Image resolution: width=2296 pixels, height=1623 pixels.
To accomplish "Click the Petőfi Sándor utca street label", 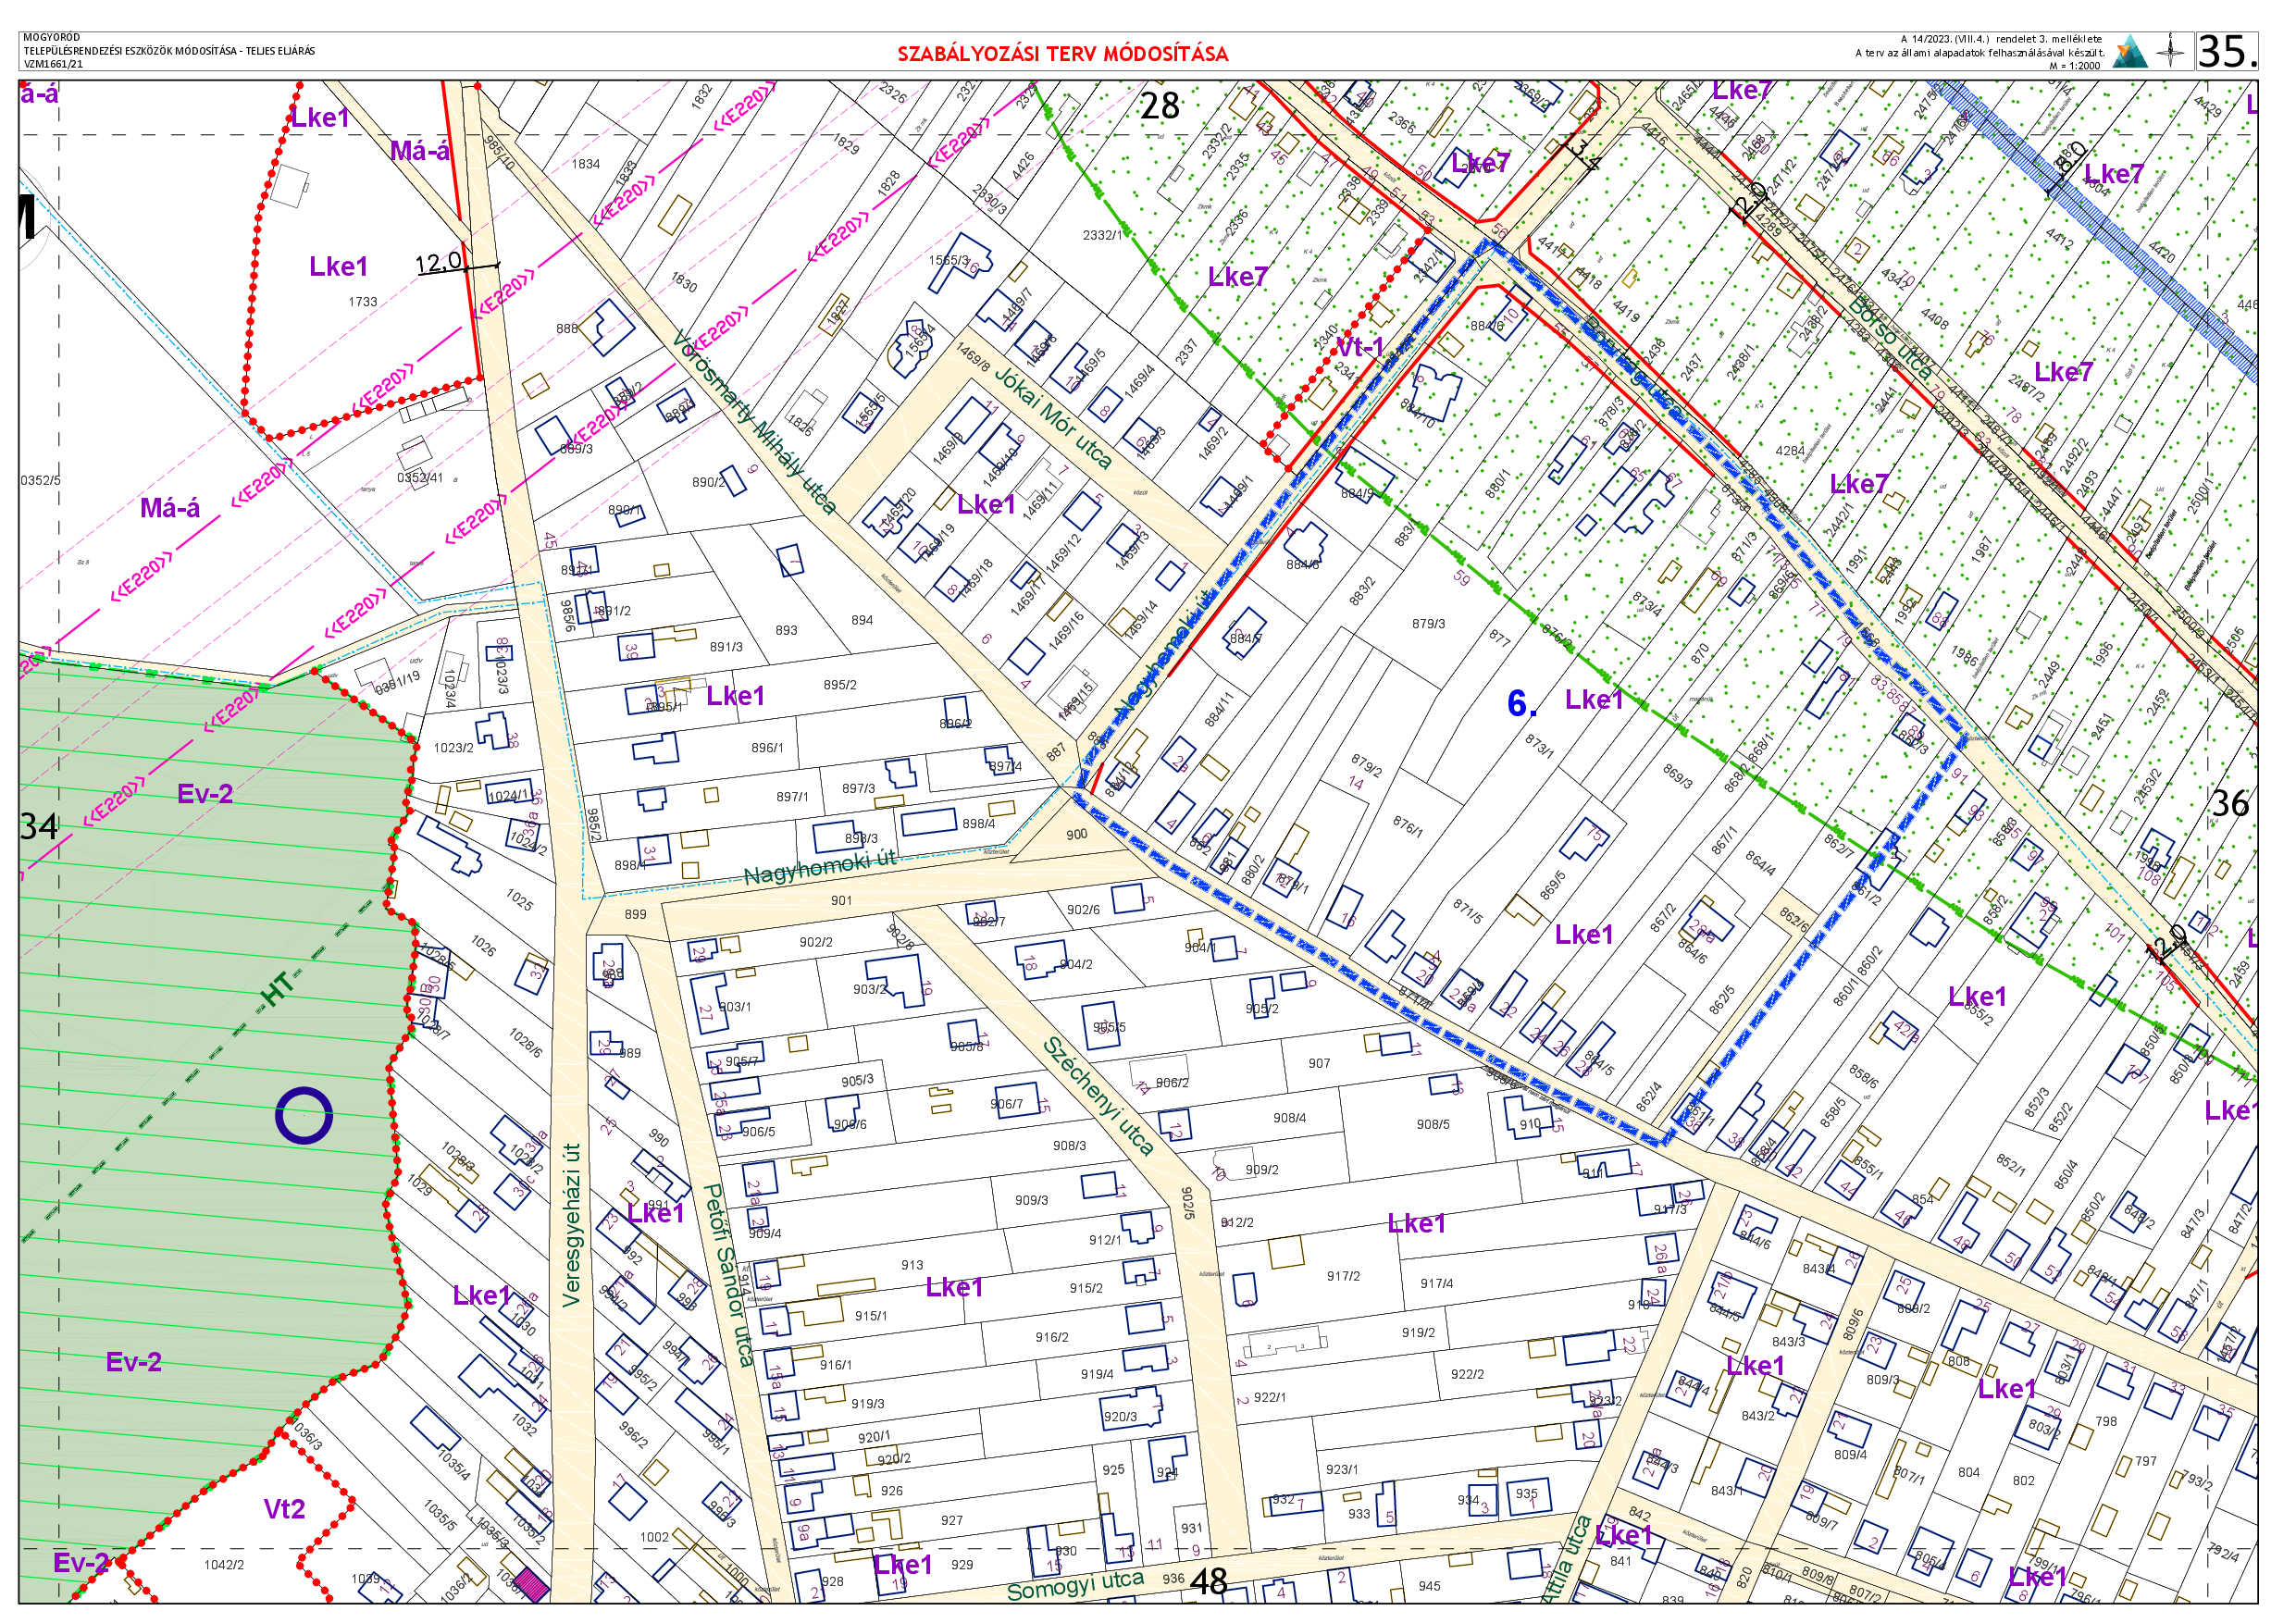I will pos(729,1275).
